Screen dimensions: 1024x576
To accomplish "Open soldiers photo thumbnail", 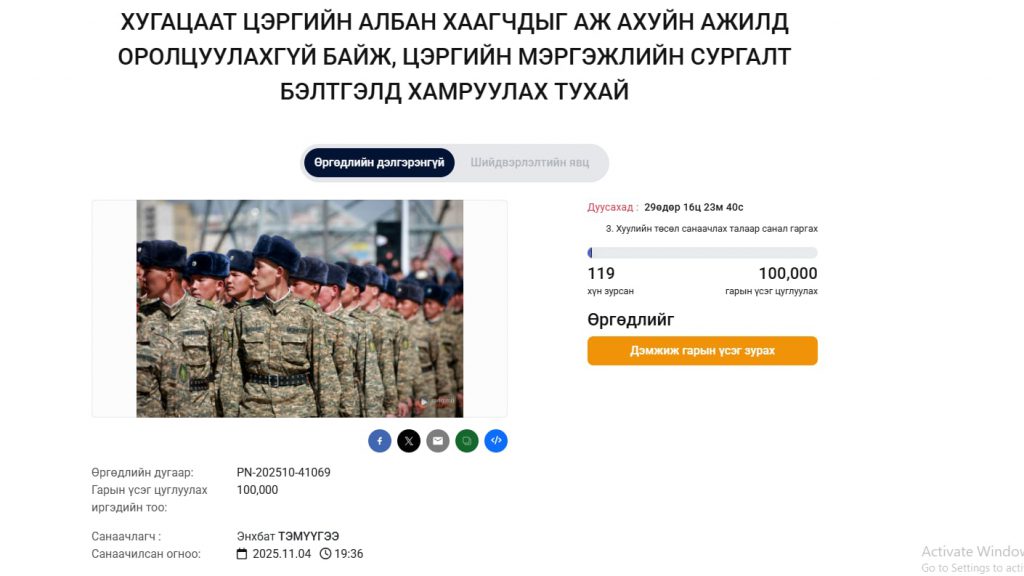I will [x=300, y=308].
